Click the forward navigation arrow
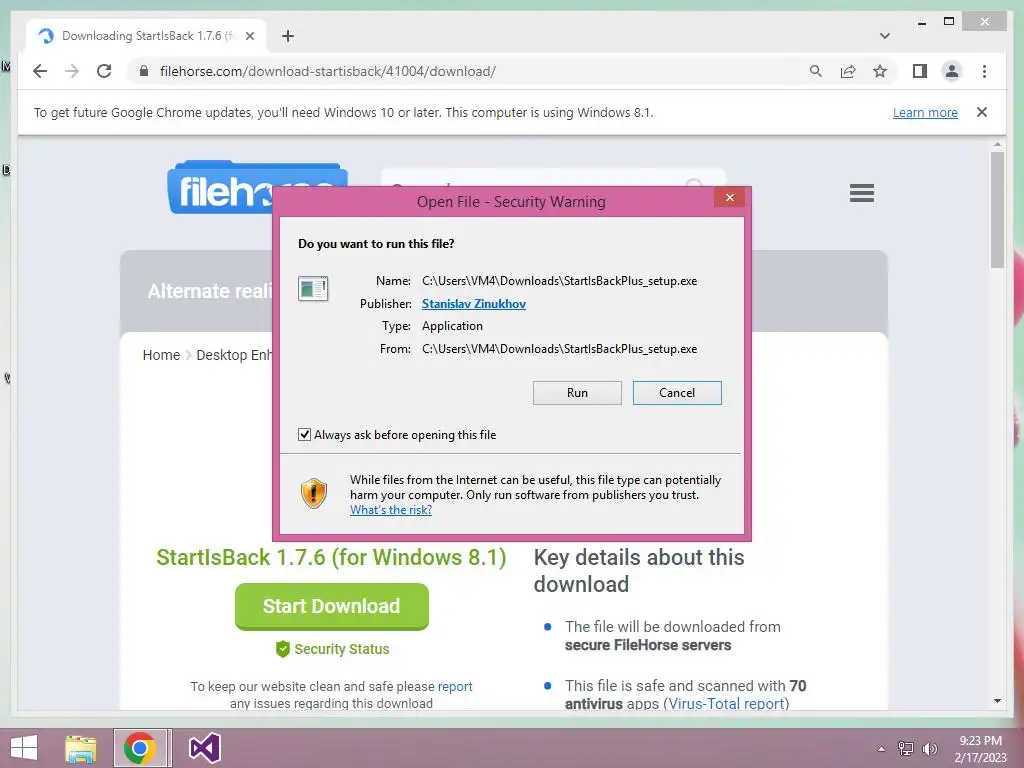Viewport: 1024px width, 768px height. coord(72,71)
